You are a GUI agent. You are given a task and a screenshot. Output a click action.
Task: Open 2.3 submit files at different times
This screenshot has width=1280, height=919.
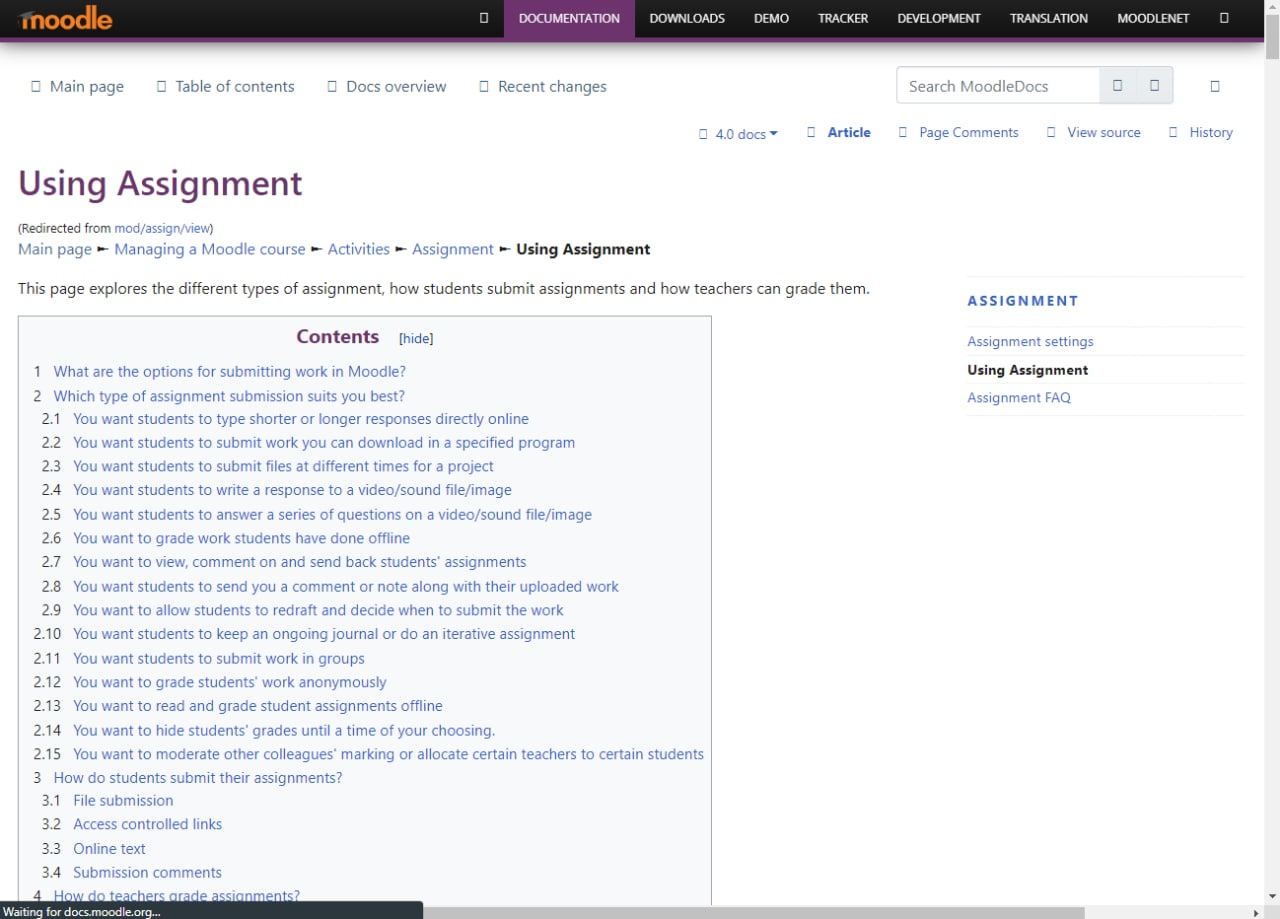click(x=283, y=466)
